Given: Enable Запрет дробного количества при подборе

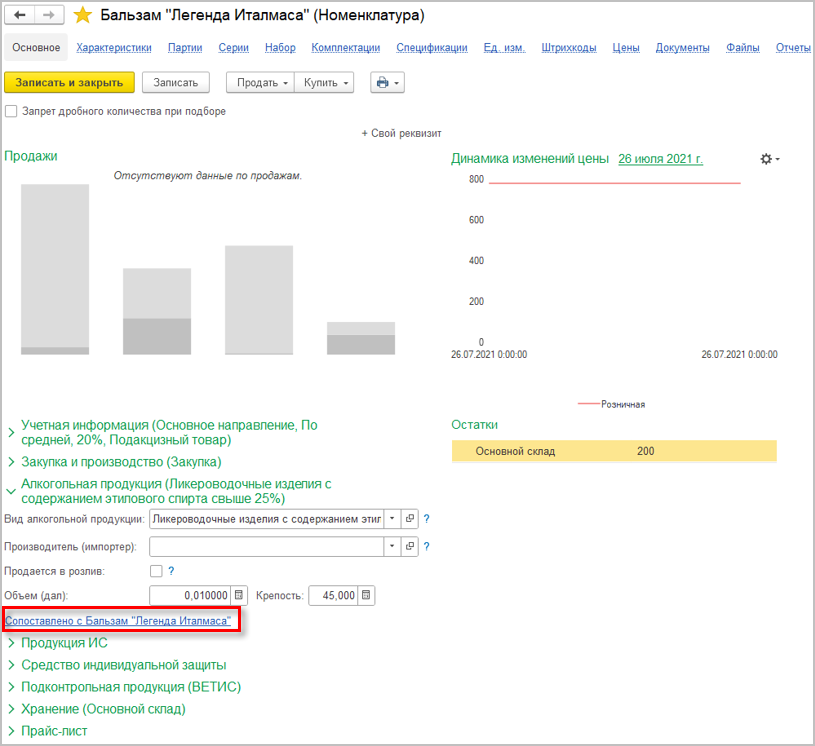Looking at the screenshot, I should 11,111.
